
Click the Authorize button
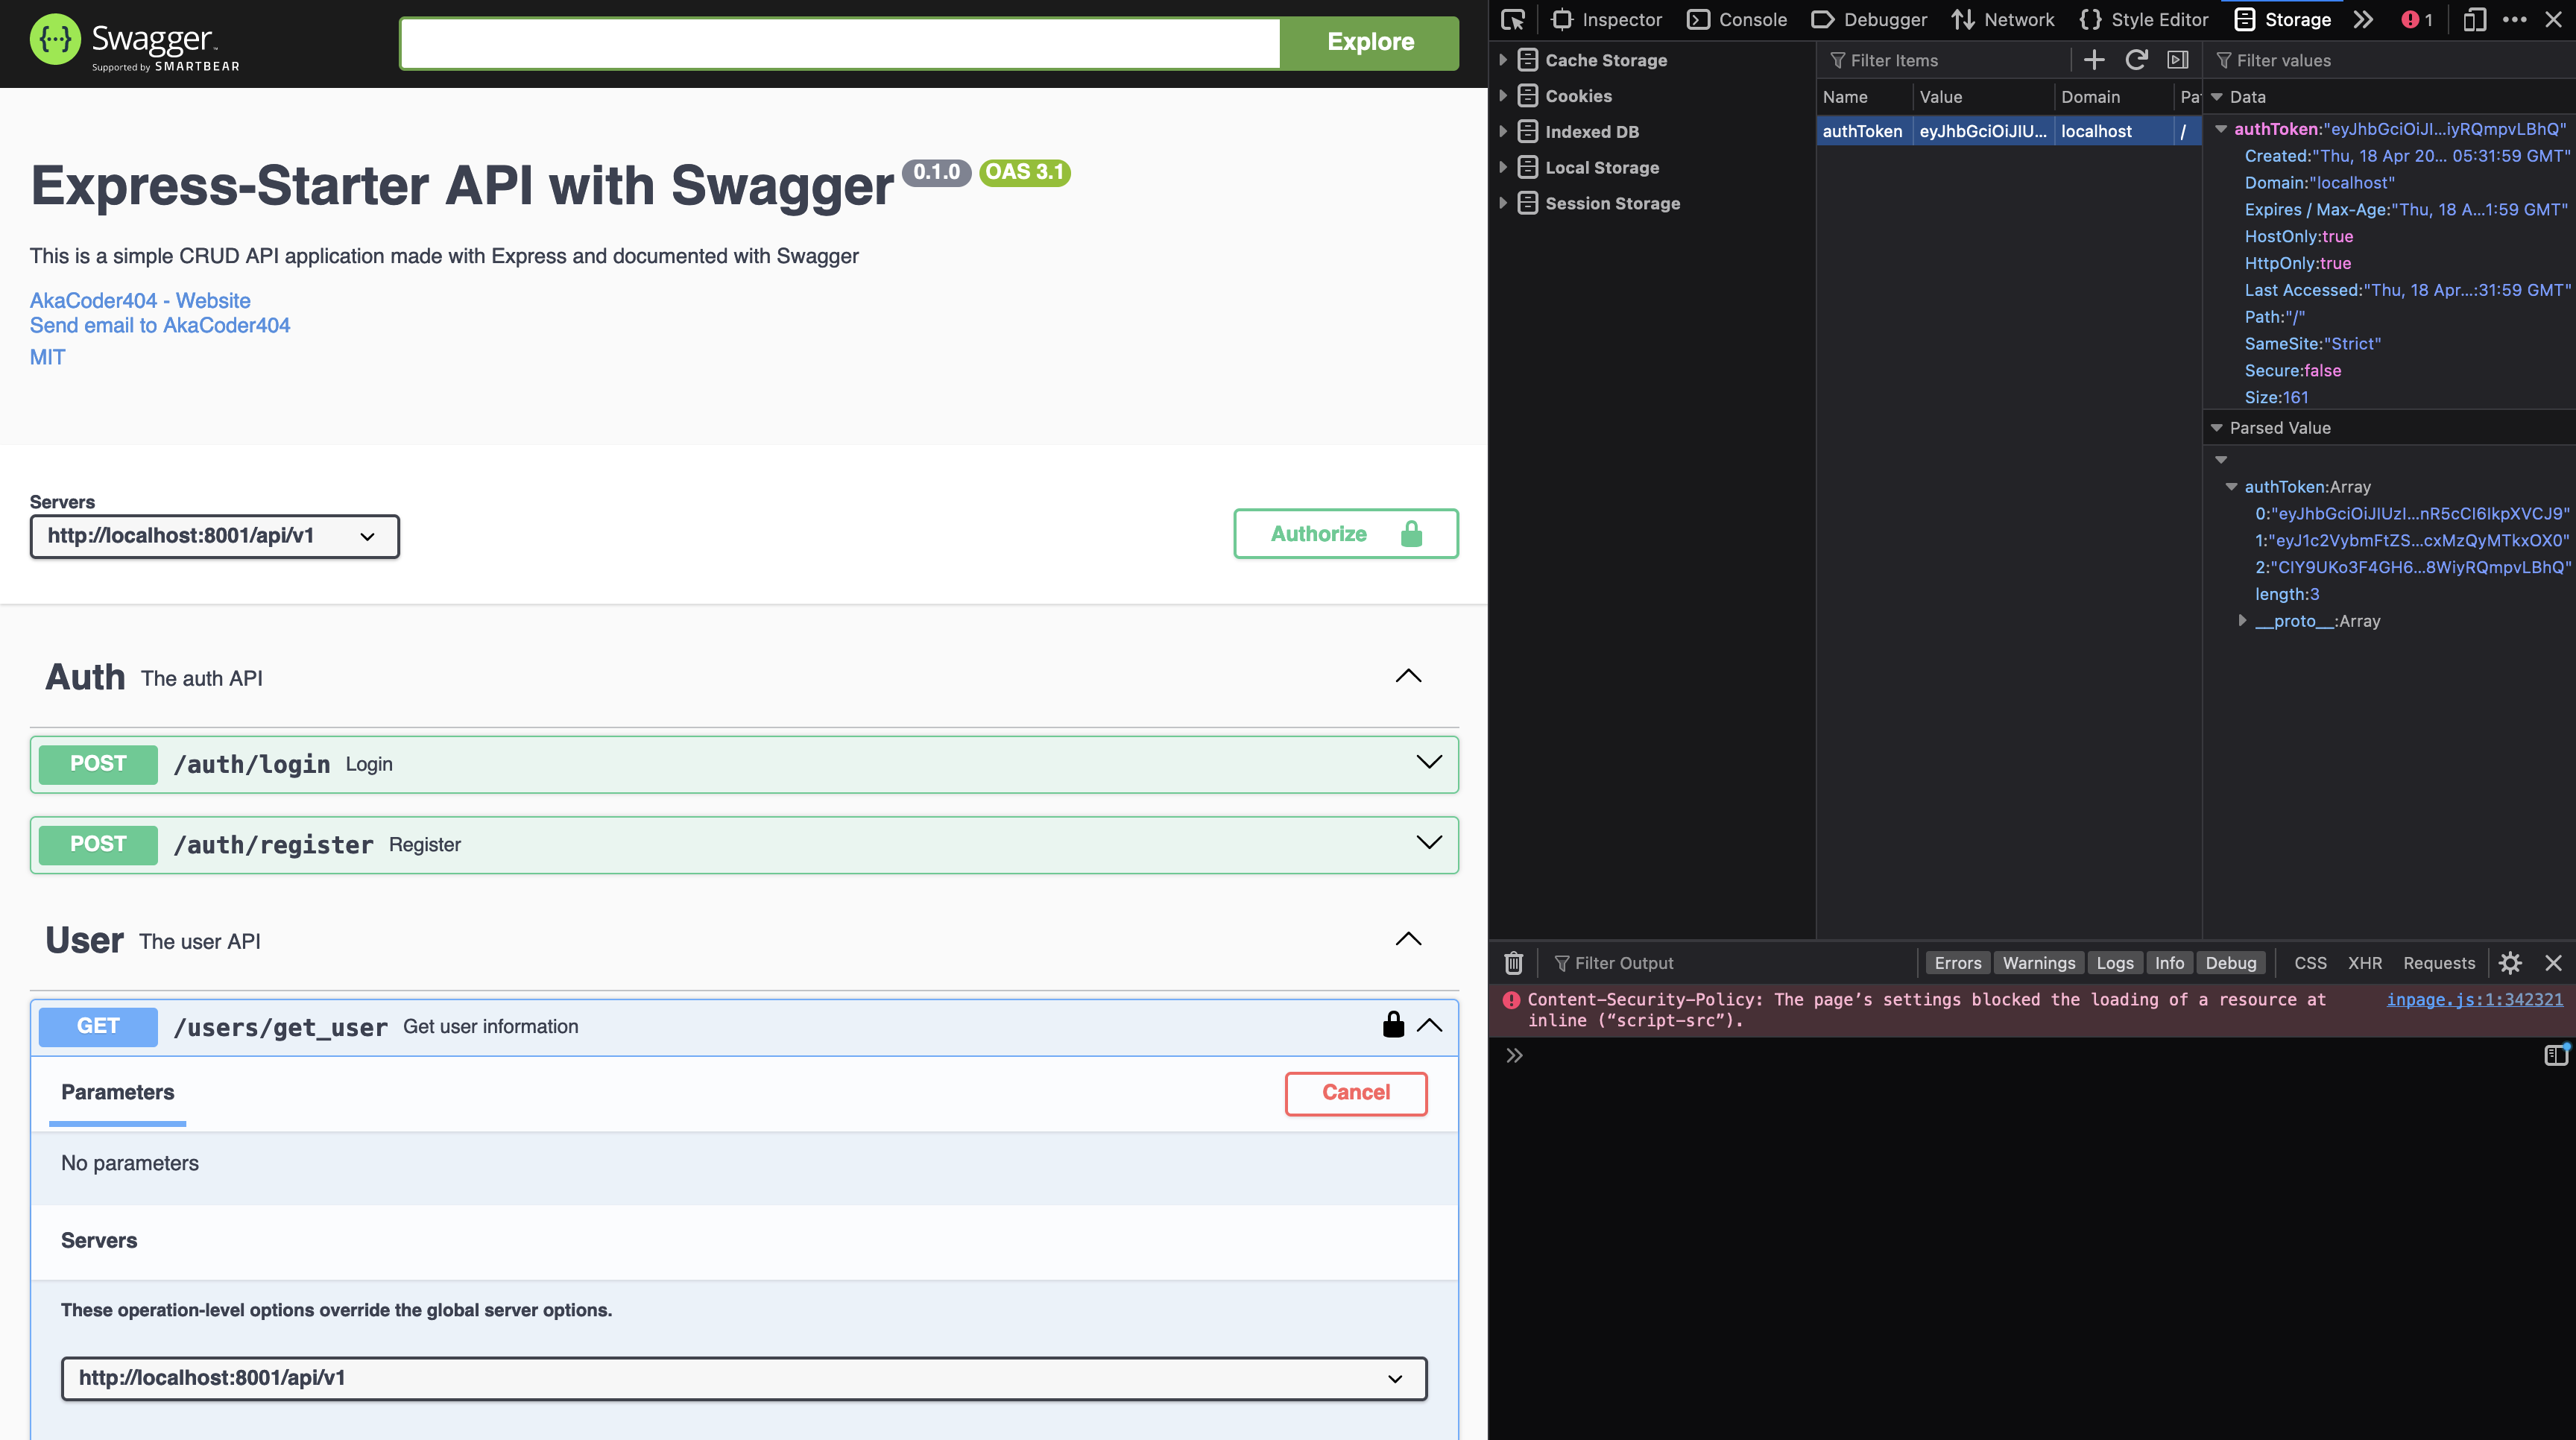click(x=1346, y=534)
